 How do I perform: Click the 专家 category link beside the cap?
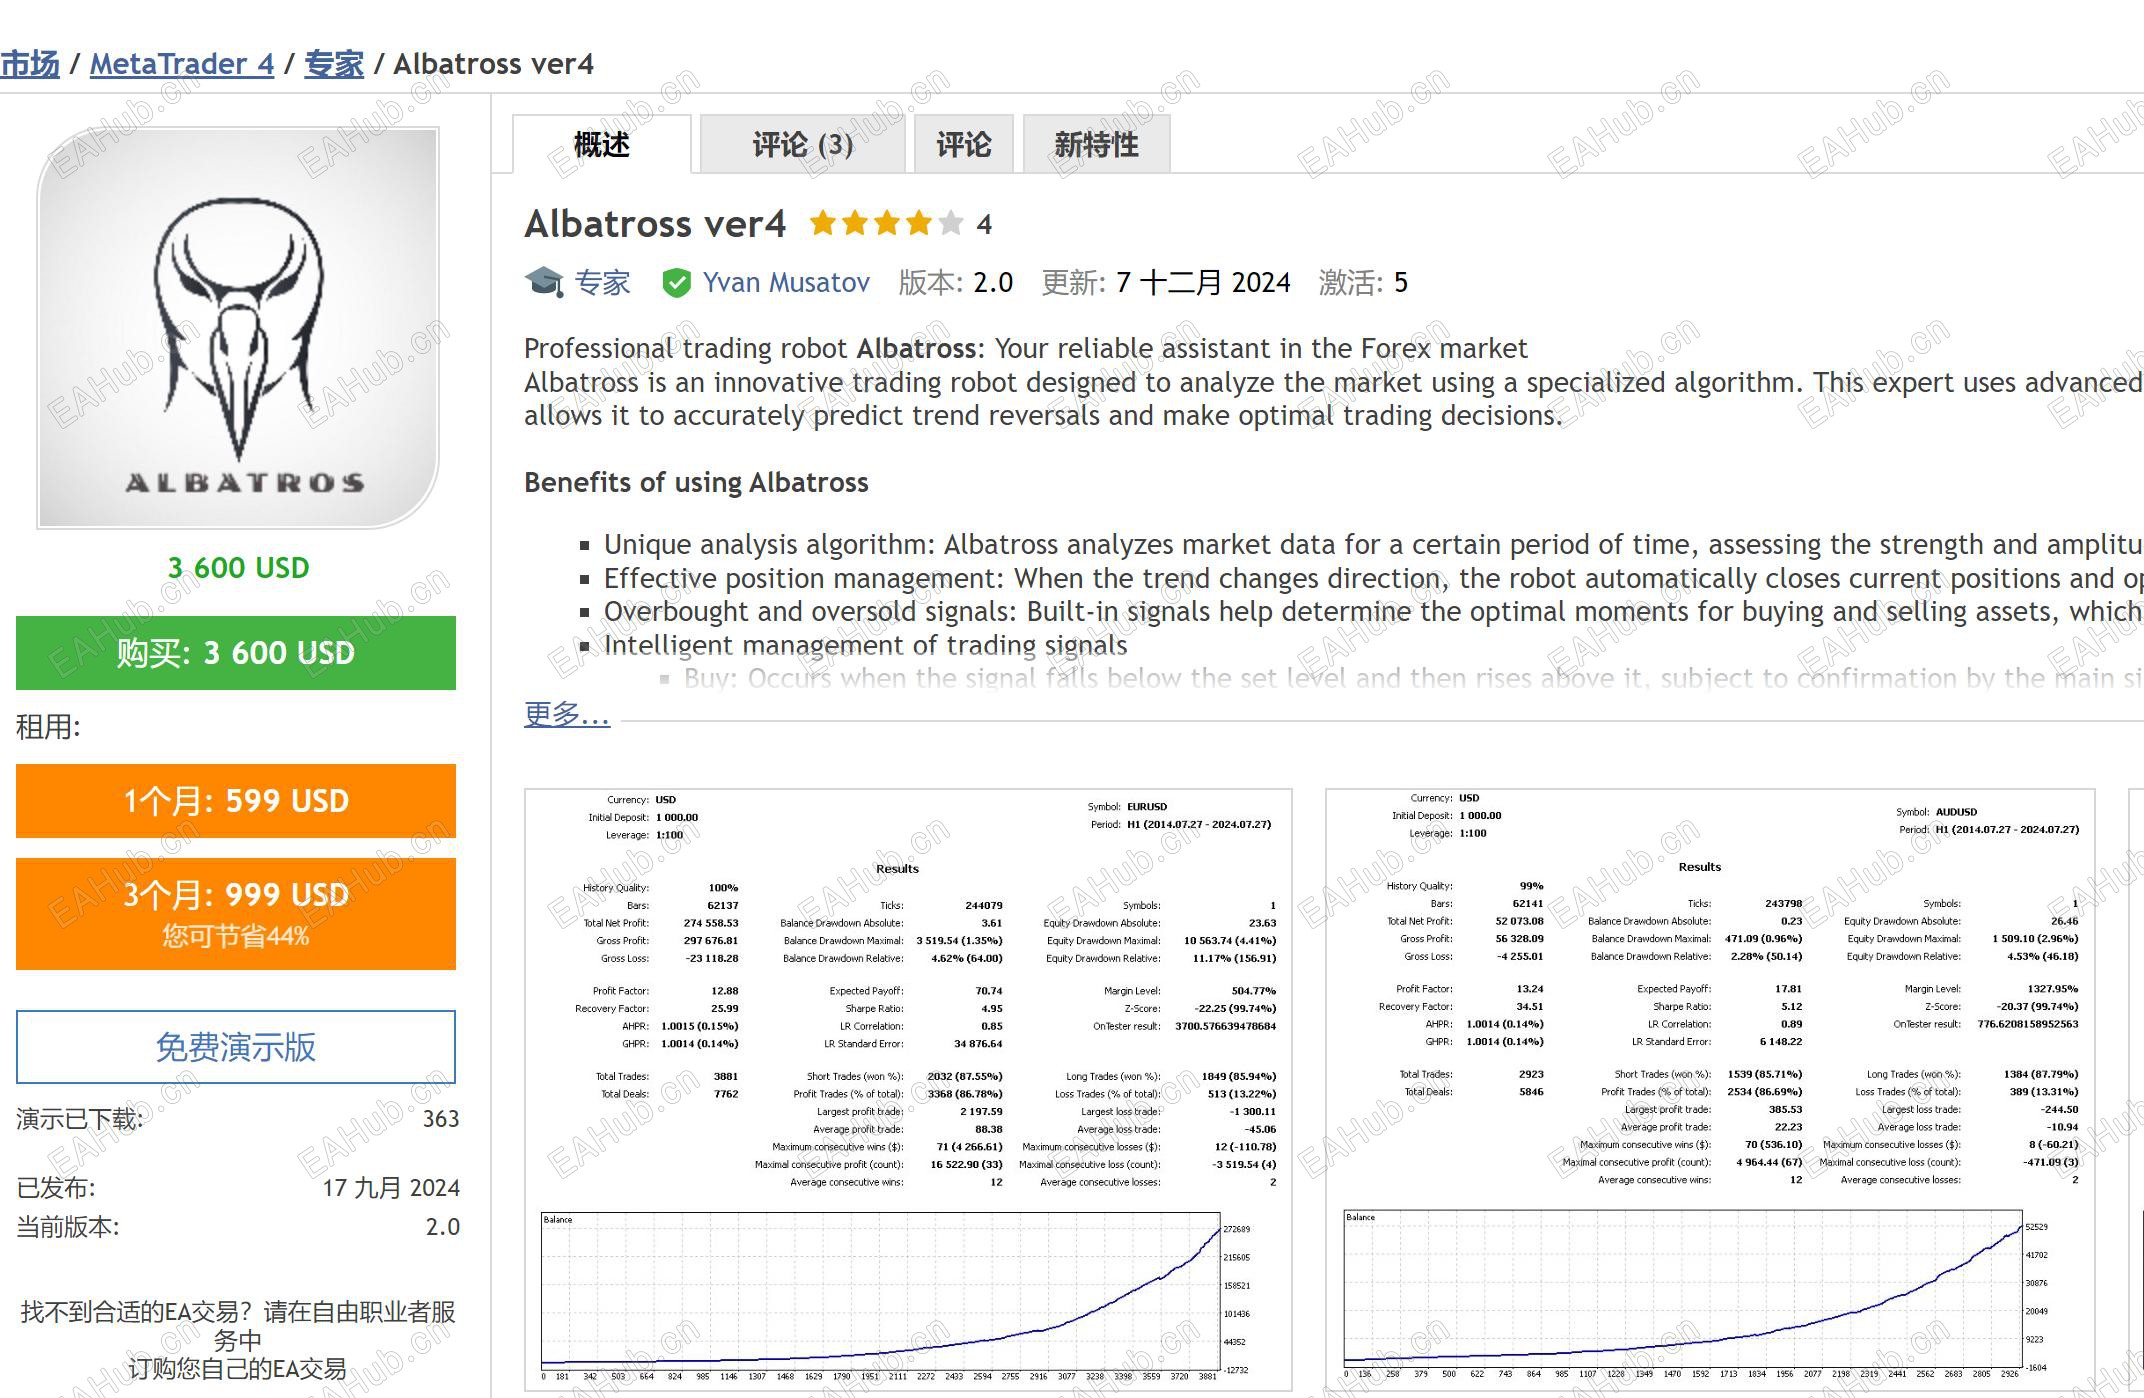[x=603, y=283]
